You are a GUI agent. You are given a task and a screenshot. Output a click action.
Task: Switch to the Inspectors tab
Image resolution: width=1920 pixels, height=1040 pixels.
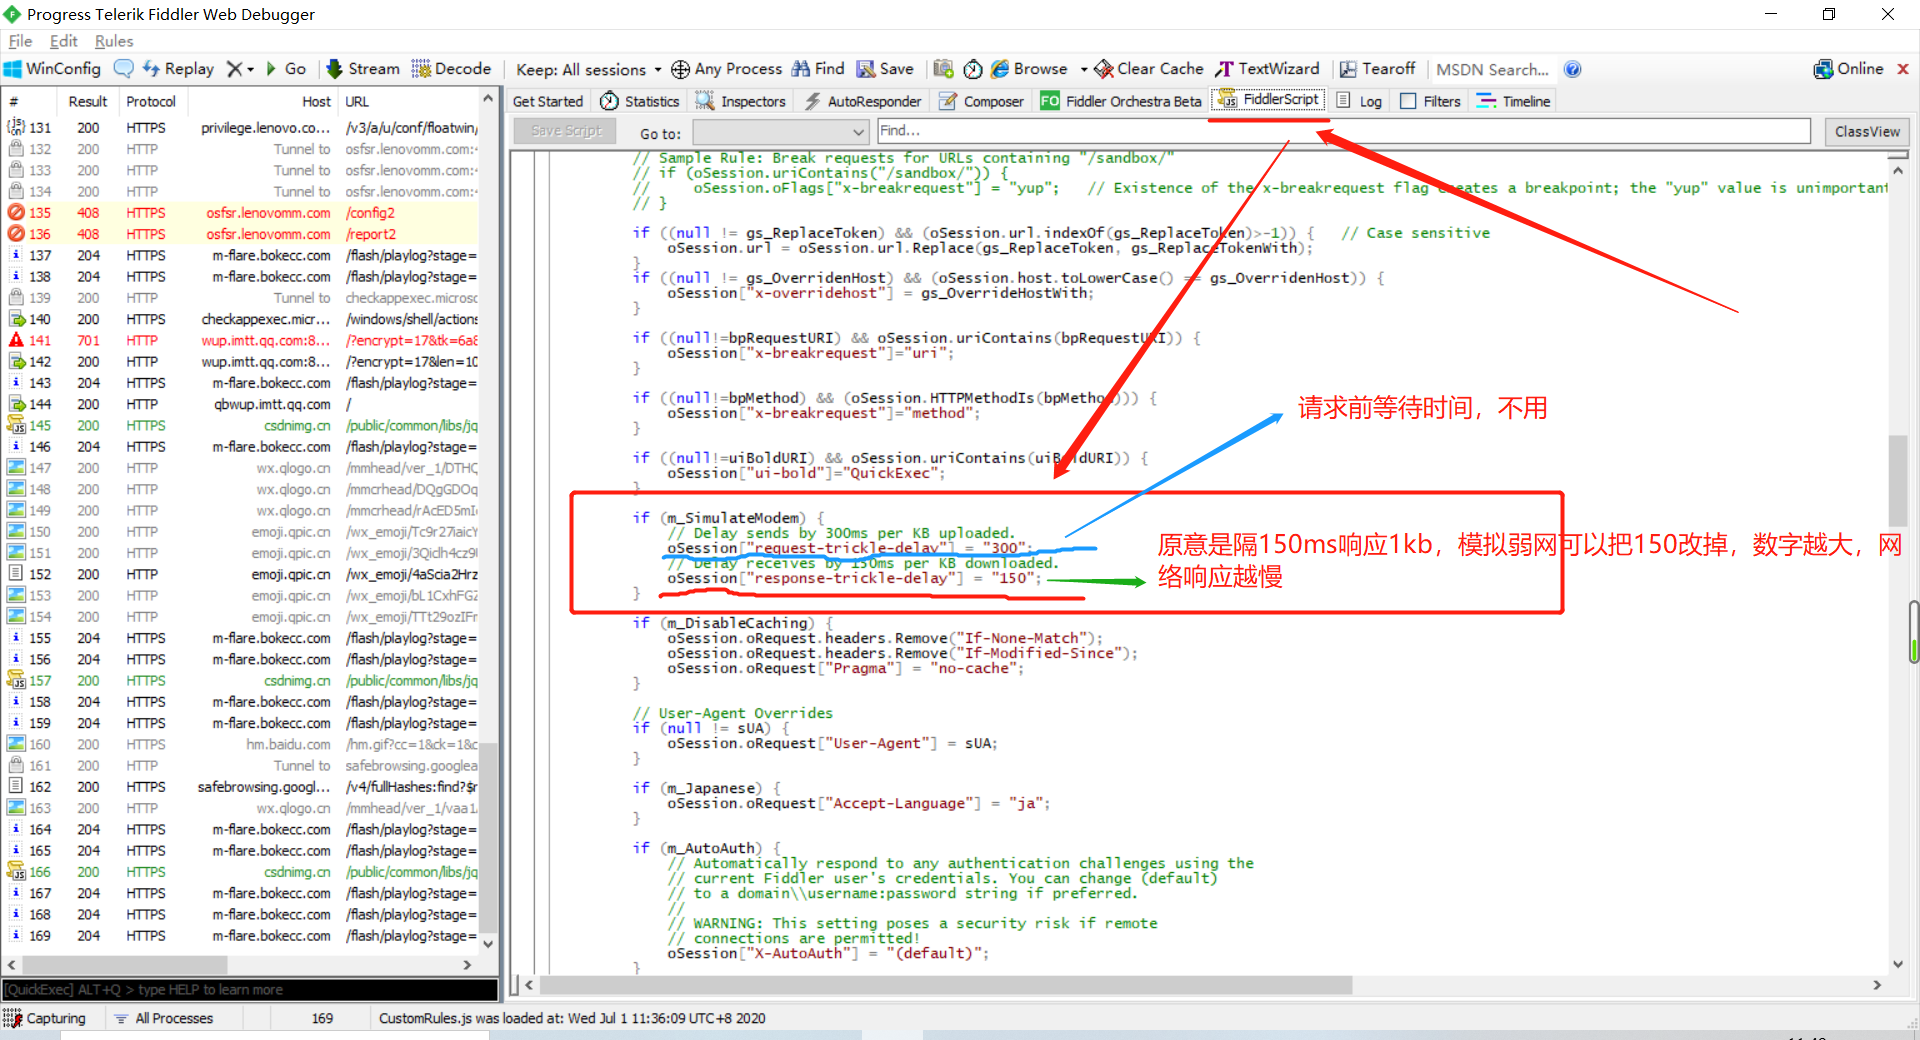click(741, 101)
